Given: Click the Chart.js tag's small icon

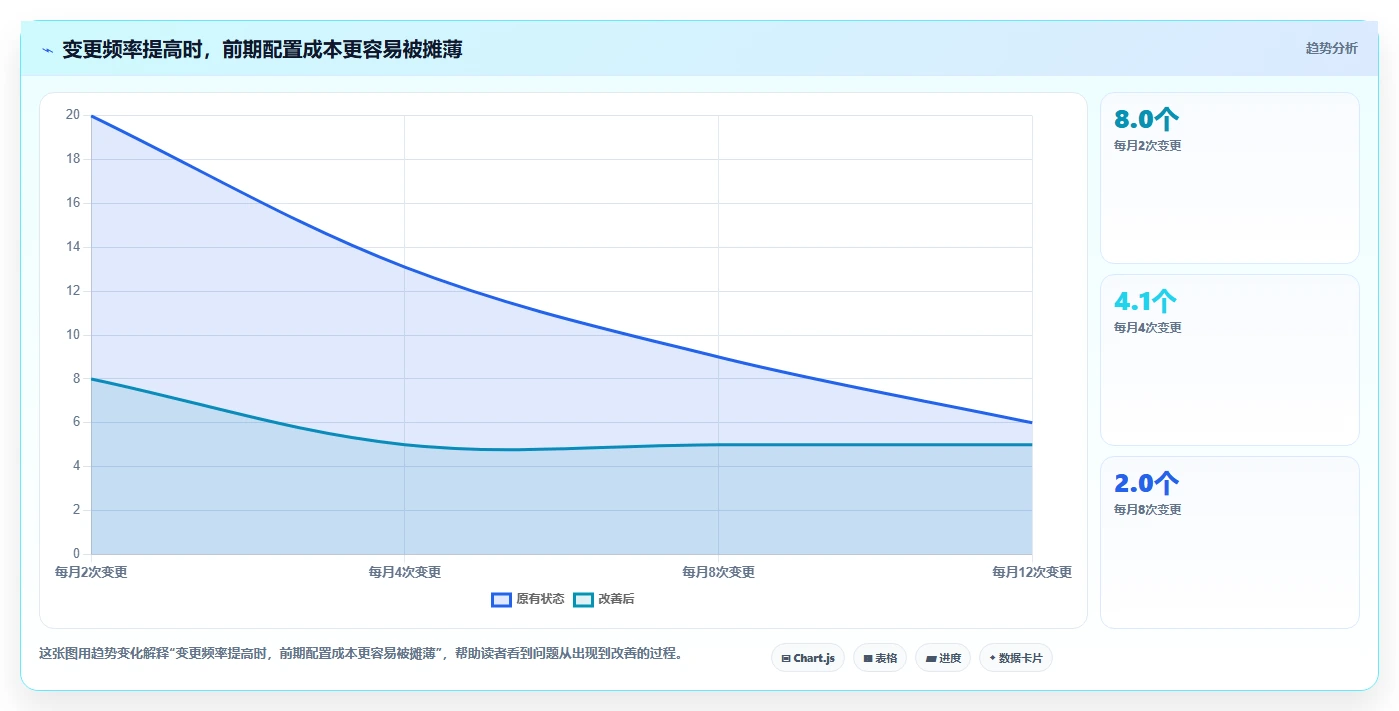Looking at the screenshot, I should (x=786, y=659).
